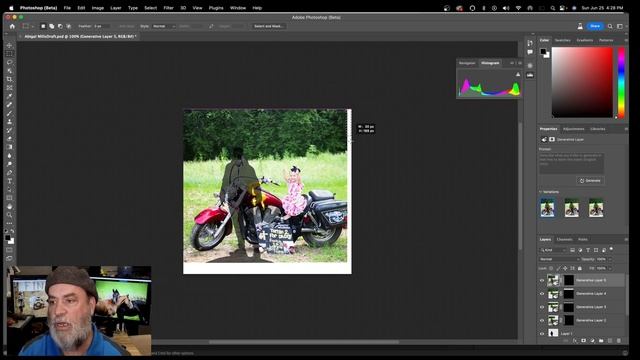Filter layers by type (T) icon
Viewport: 640px width, 360px height.
click(x=588, y=250)
